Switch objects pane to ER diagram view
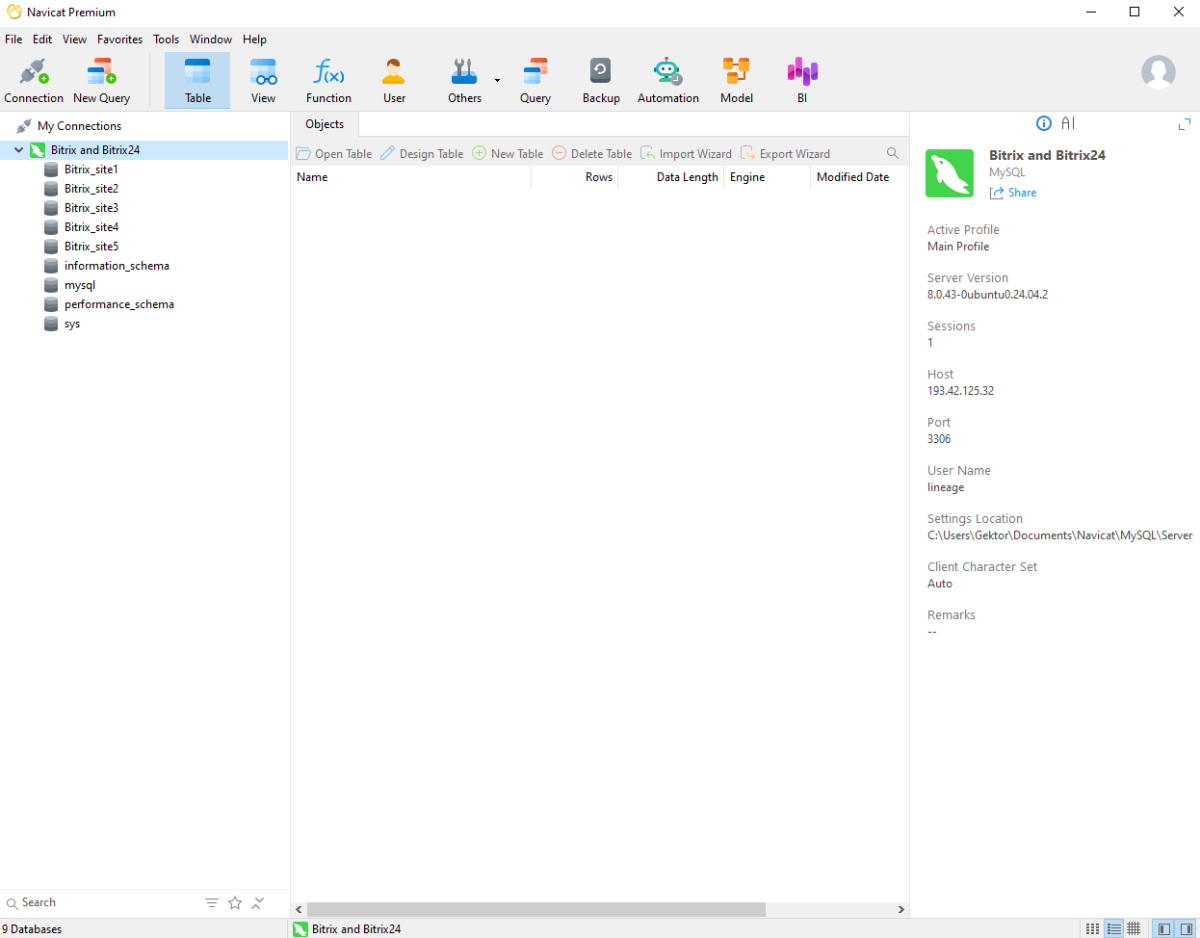 [1134, 929]
